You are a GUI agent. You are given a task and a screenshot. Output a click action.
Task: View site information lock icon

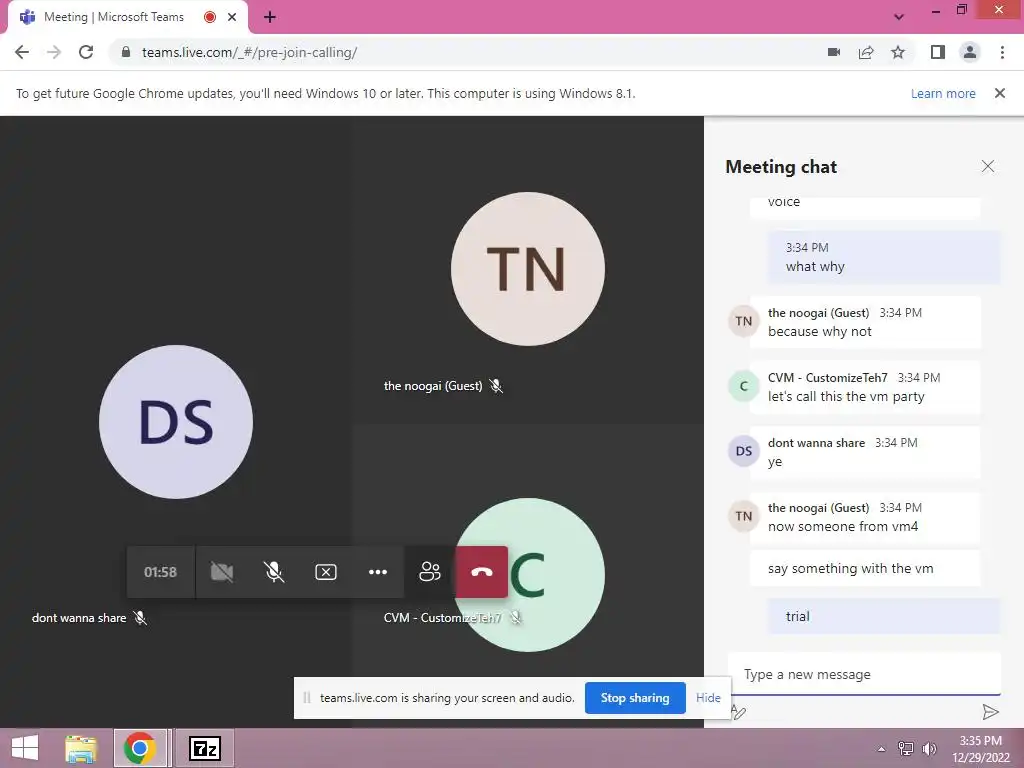(x=126, y=52)
